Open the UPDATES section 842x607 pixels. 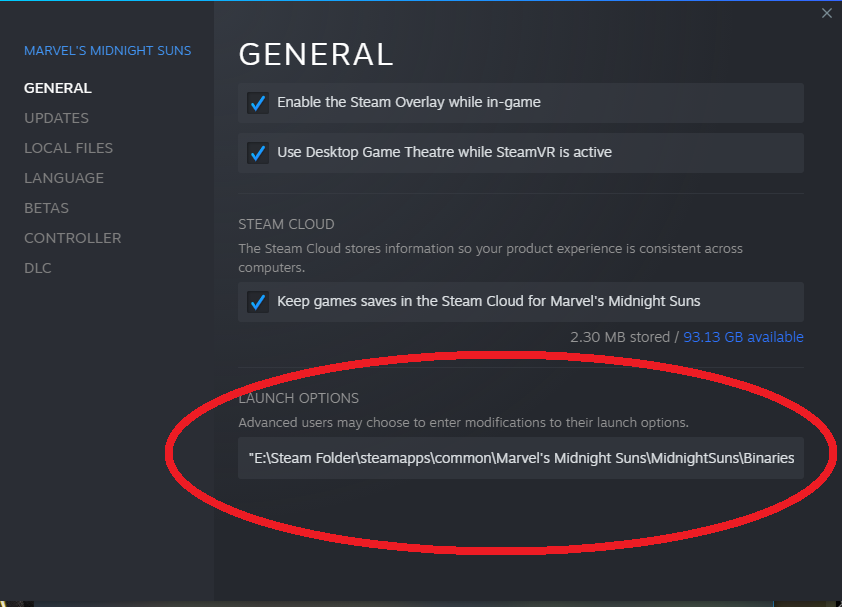coord(56,118)
